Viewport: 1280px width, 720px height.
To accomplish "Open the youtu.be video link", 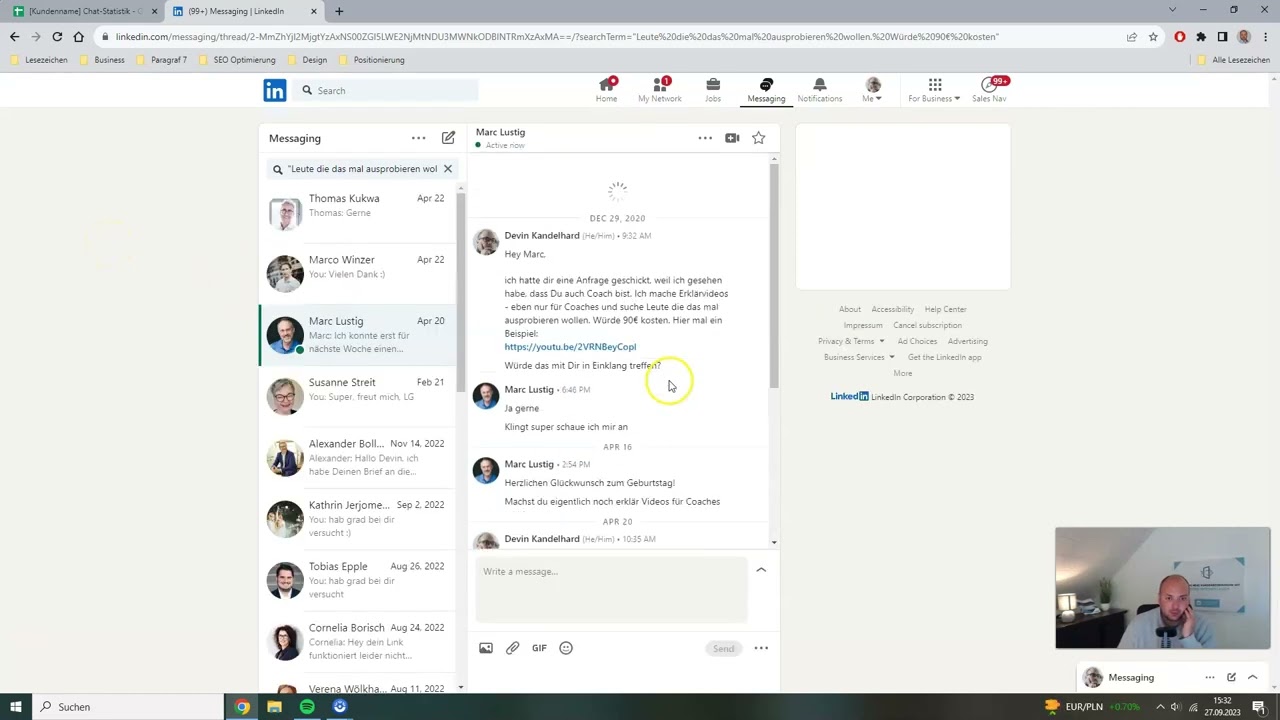I will click(x=570, y=347).
